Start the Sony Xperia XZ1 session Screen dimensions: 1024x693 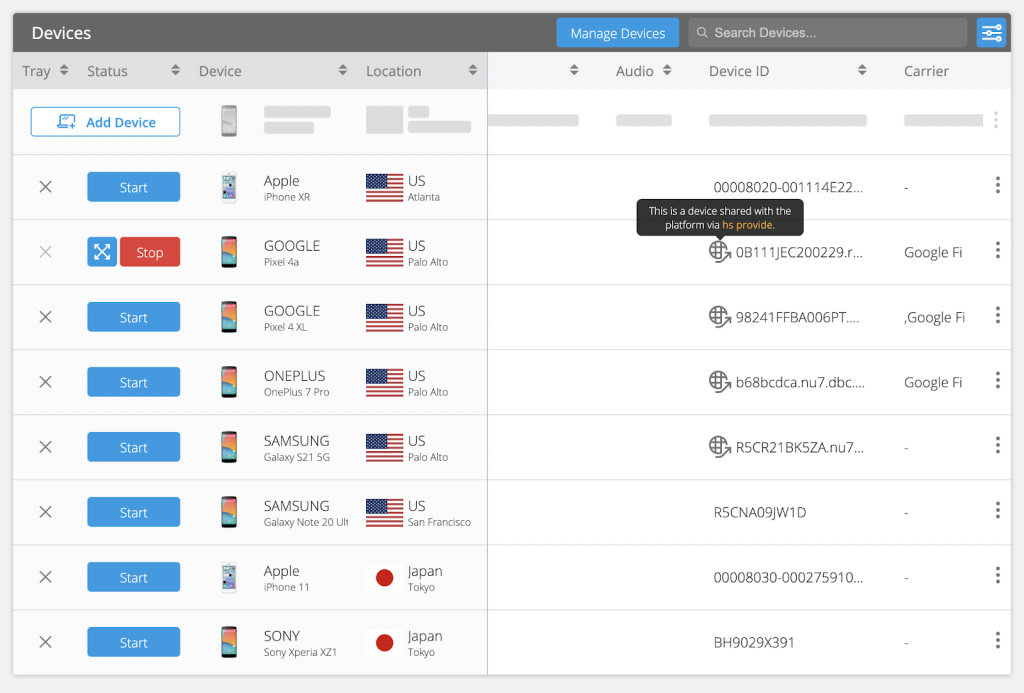(x=133, y=642)
